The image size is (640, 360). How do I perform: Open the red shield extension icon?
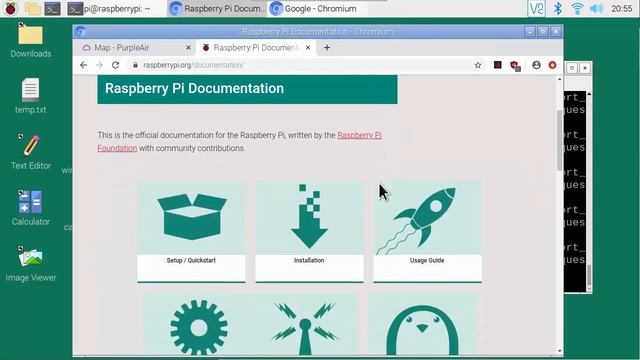pos(515,65)
